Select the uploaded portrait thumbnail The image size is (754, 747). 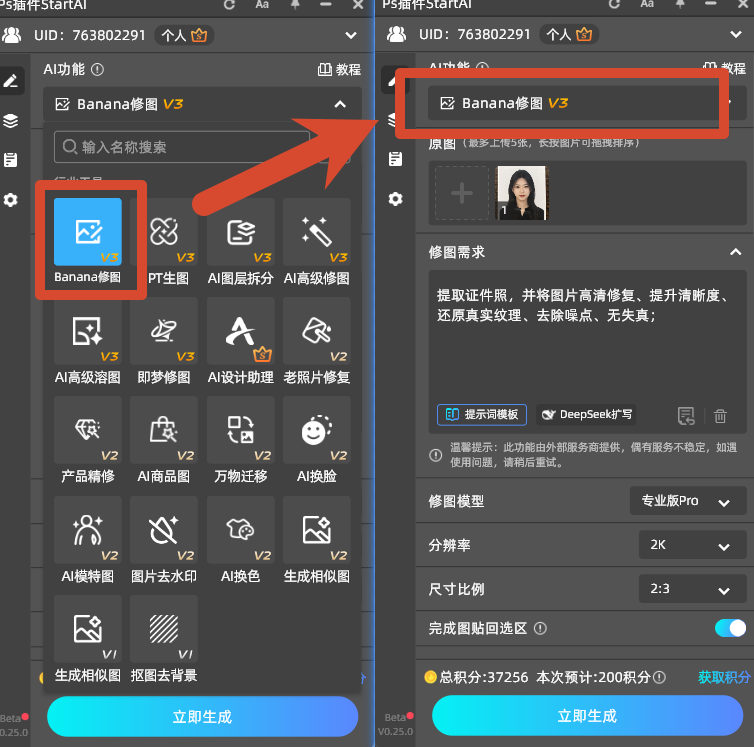[522, 193]
